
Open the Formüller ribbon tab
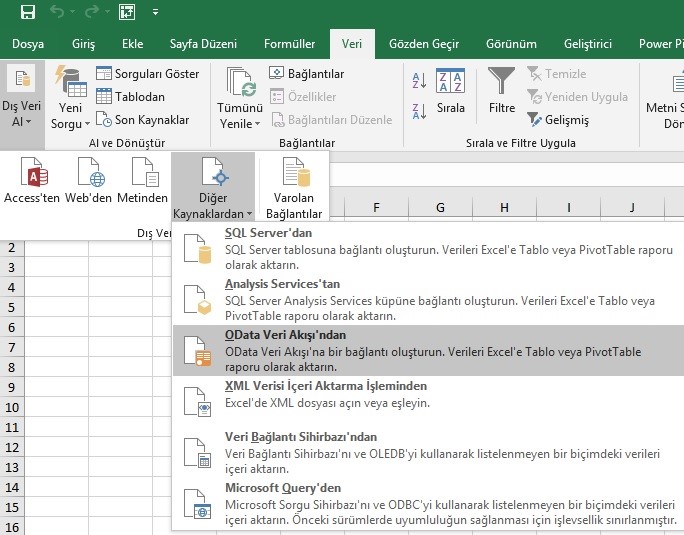(x=289, y=44)
